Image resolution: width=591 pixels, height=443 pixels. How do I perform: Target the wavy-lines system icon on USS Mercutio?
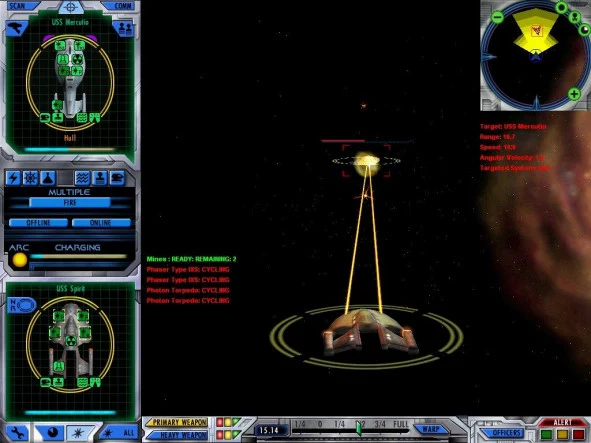[x=82, y=117]
